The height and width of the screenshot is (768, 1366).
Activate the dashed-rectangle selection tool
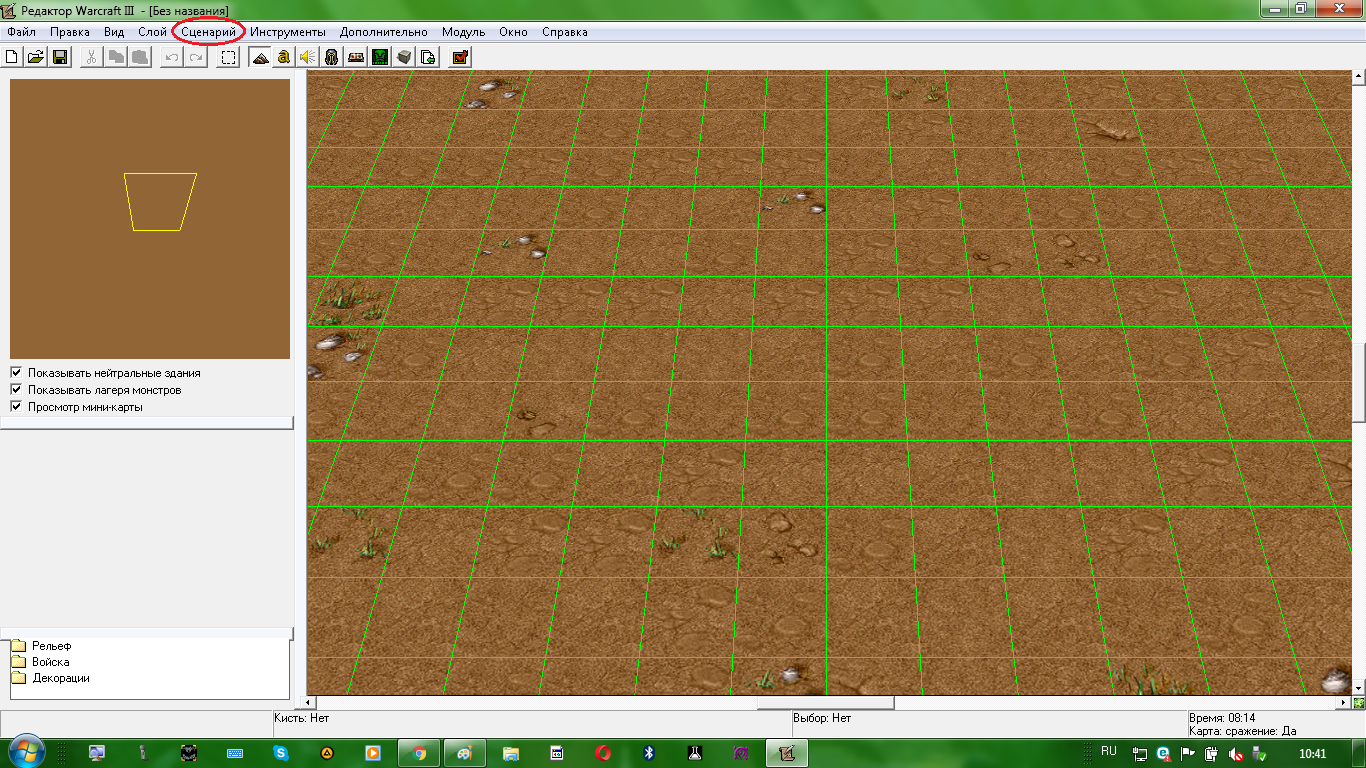pos(229,57)
